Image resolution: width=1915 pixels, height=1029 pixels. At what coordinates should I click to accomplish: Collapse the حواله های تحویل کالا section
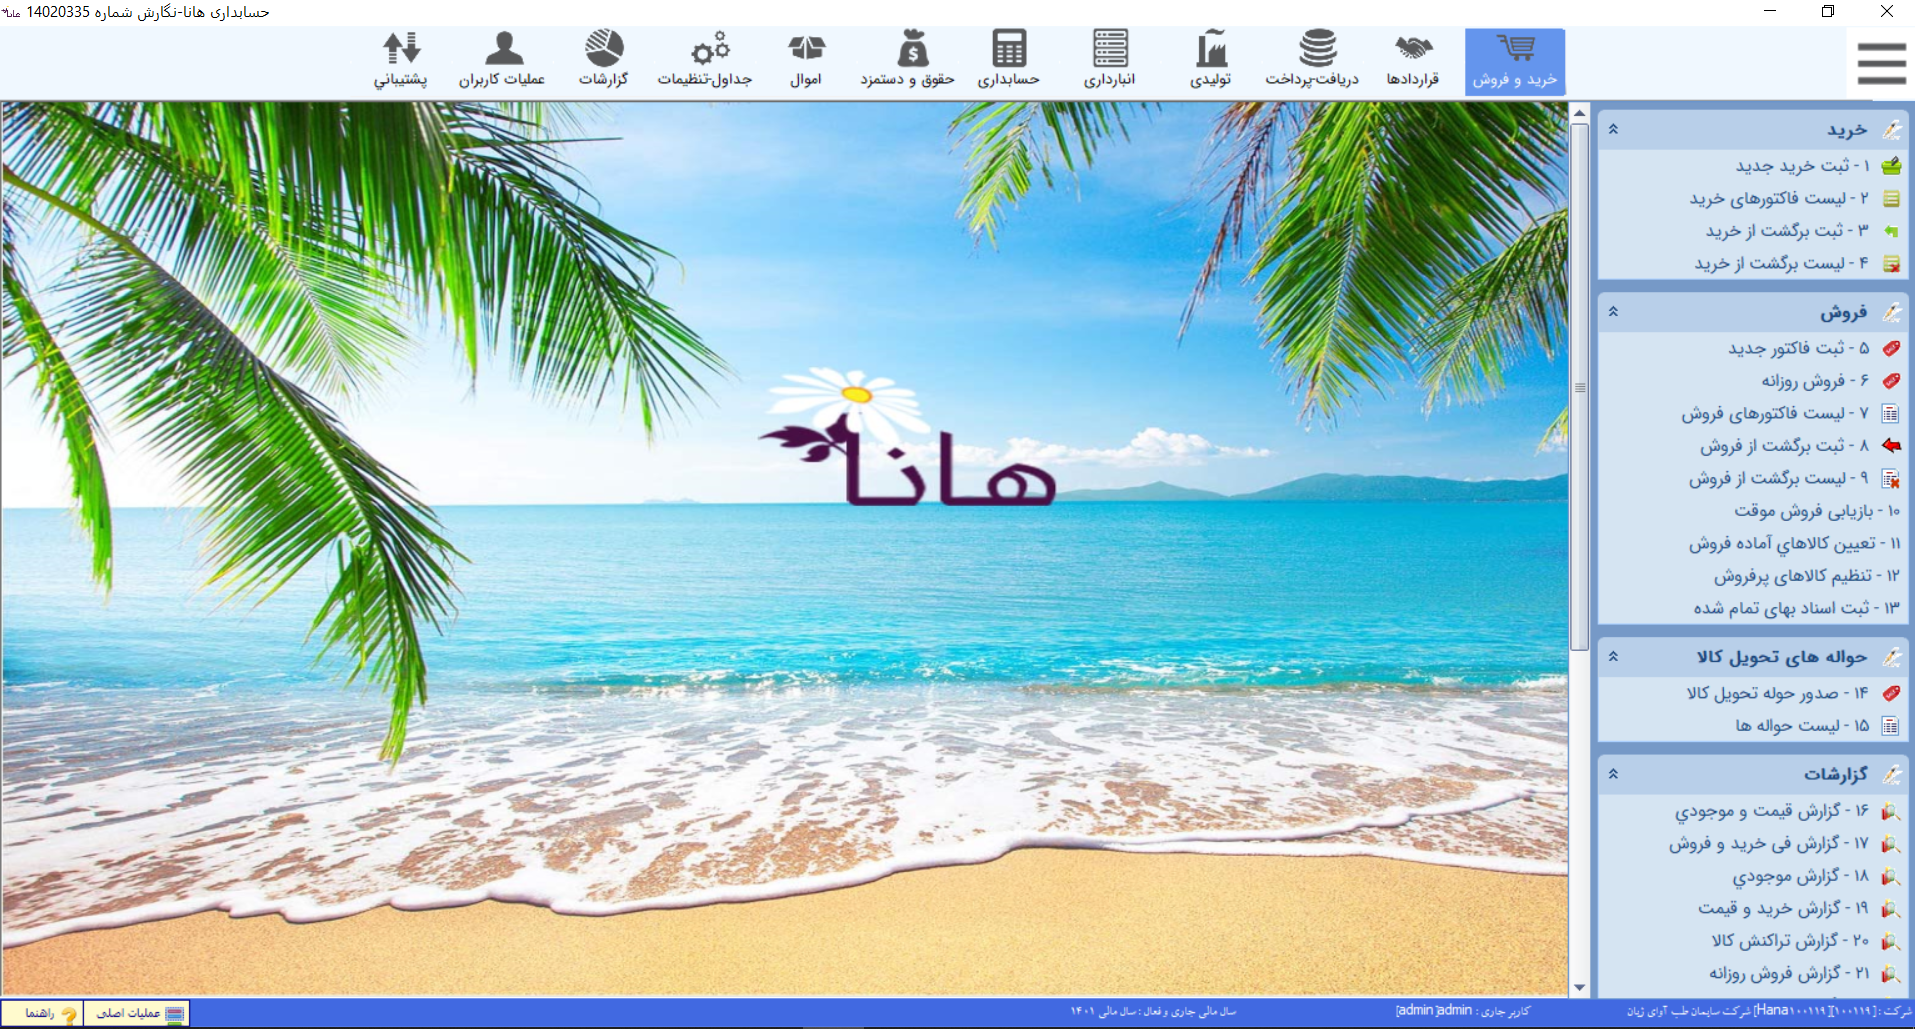[1613, 657]
